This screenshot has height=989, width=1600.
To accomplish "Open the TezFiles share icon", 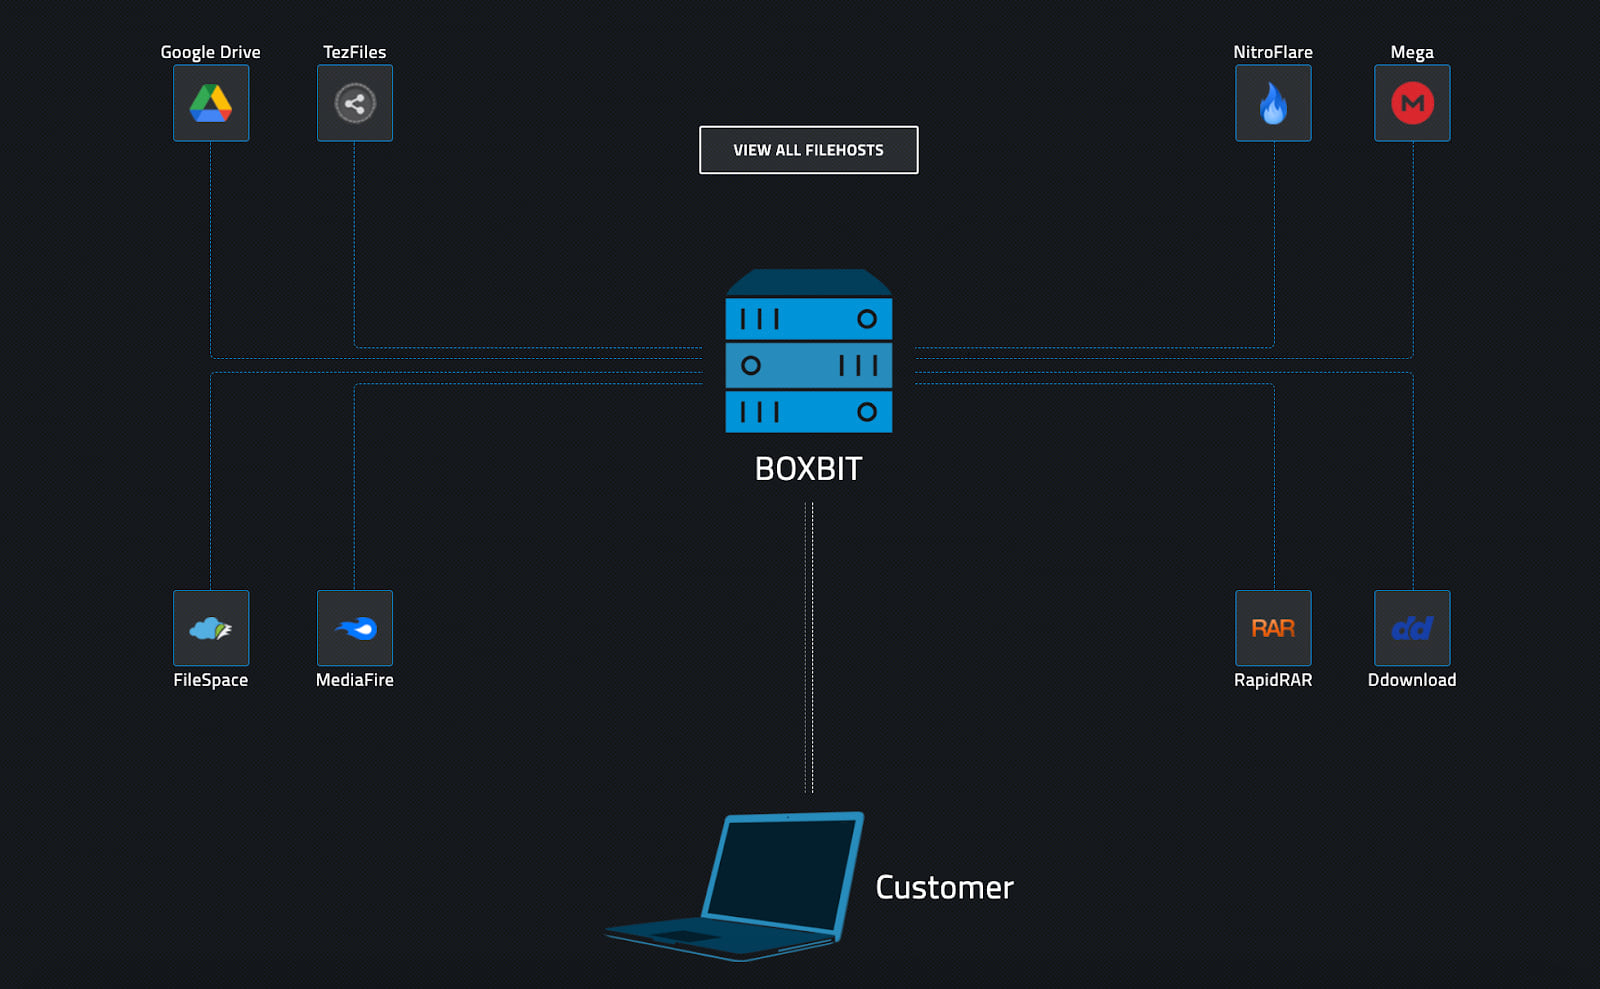I will click(x=355, y=103).
